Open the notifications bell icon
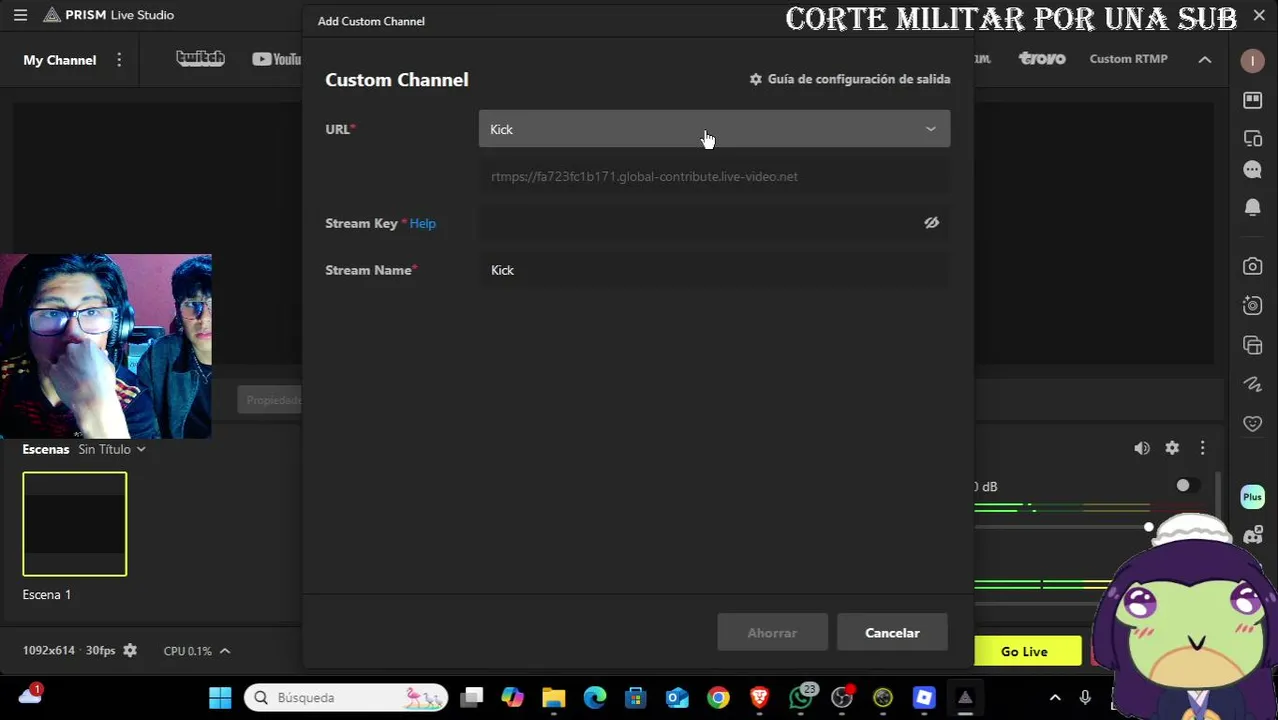The width and height of the screenshot is (1278, 720). [x=1253, y=207]
